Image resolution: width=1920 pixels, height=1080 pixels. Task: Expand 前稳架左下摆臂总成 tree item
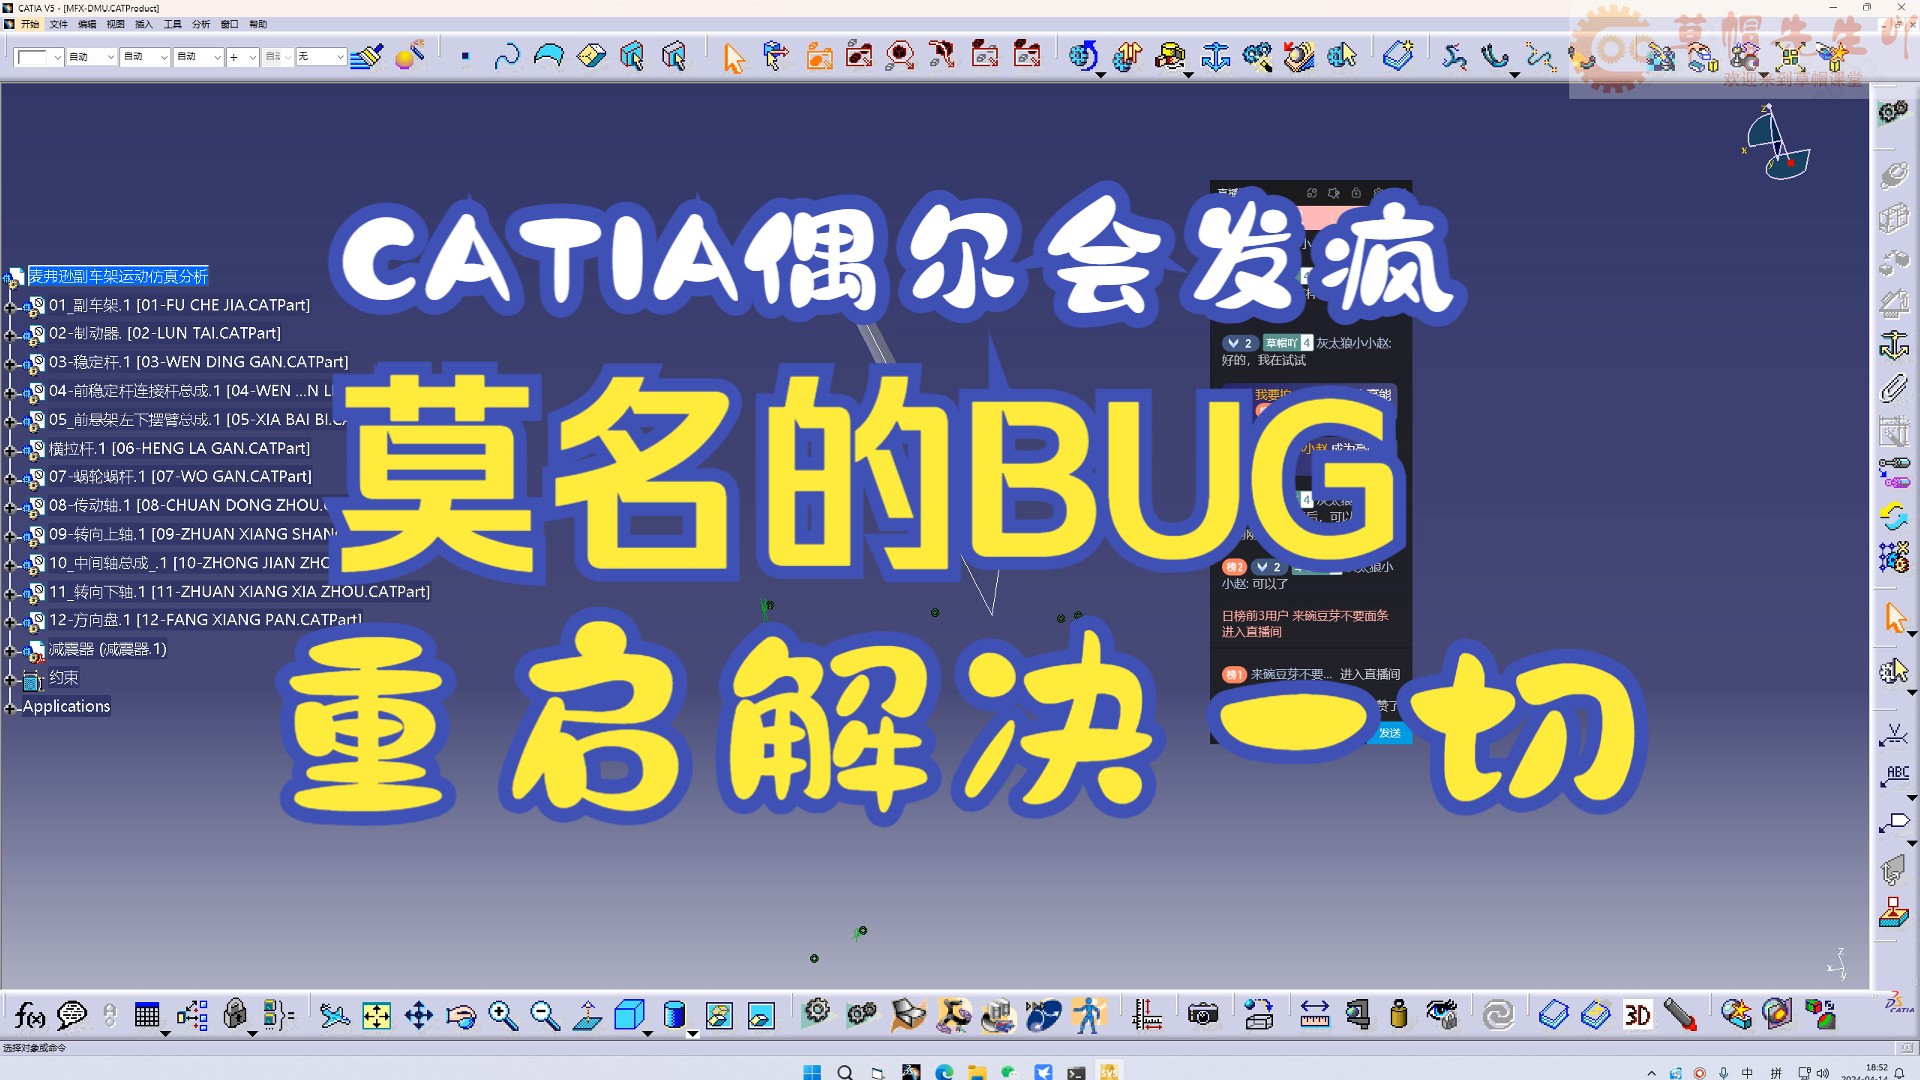point(12,419)
